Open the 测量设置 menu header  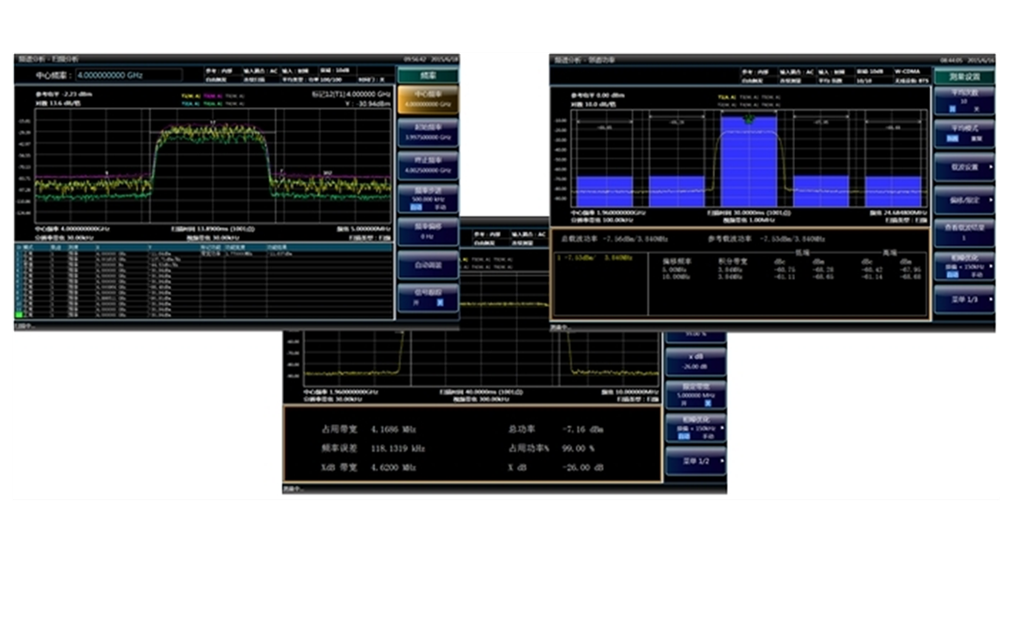(963, 76)
